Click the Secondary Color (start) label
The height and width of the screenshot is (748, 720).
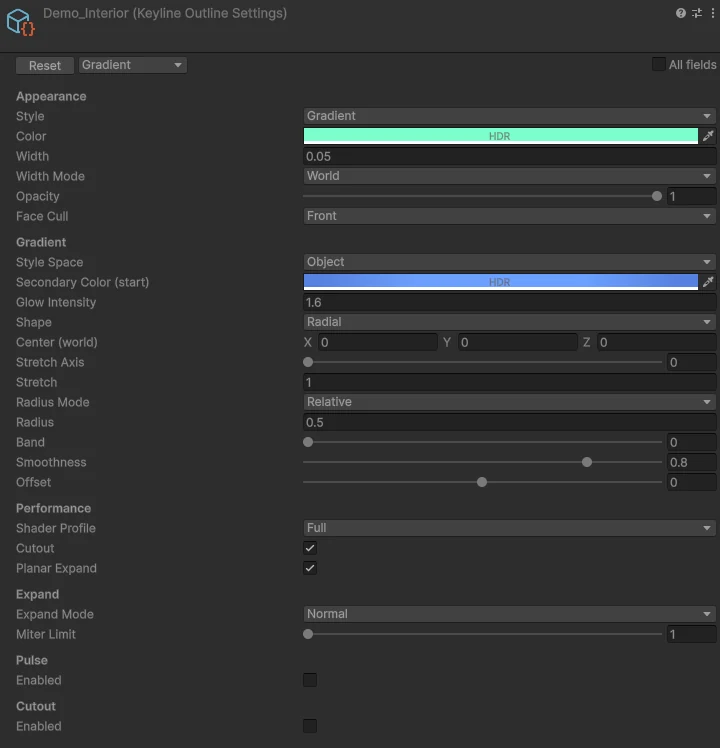[83, 282]
